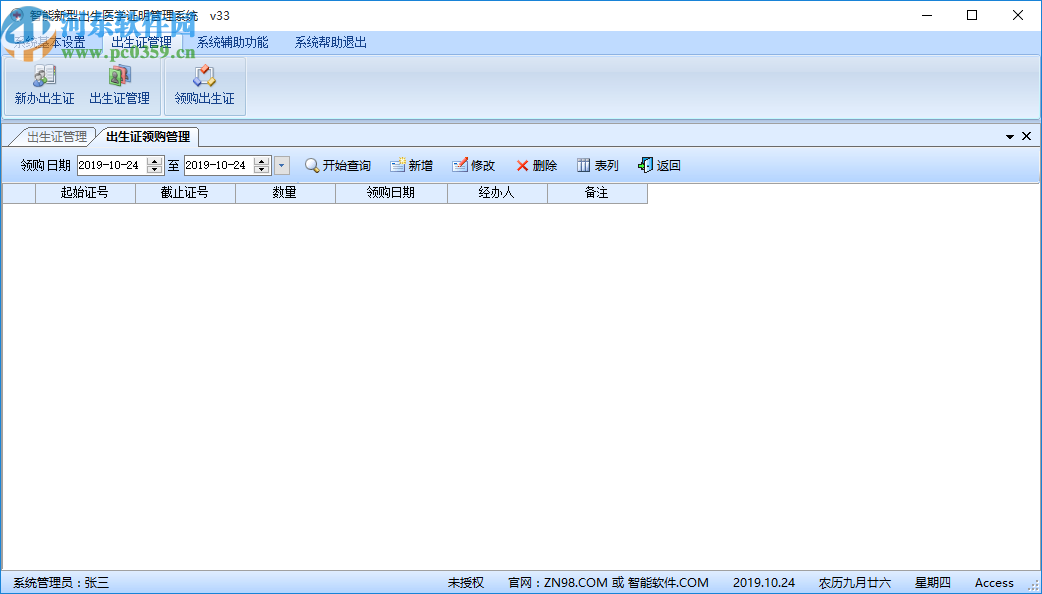Select the 出生证领购管理 tab
1042x594 pixels.
pyautogui.click(x=148, y=136)
